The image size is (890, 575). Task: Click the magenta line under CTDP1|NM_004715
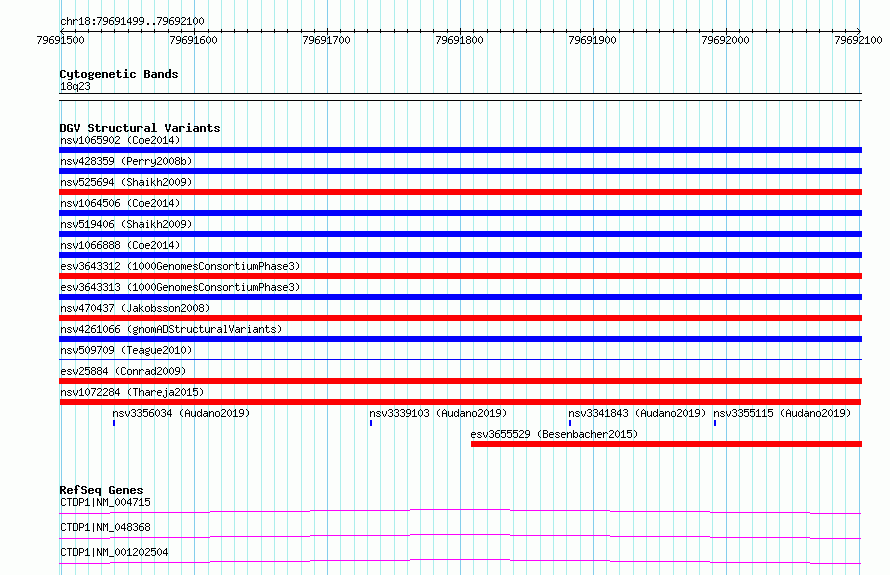(x=460, y=511)
